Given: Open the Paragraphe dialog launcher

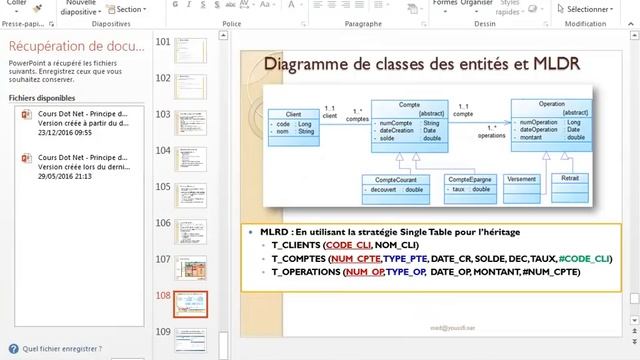Looking at the screenshot, I should click(x=424, y=24).
